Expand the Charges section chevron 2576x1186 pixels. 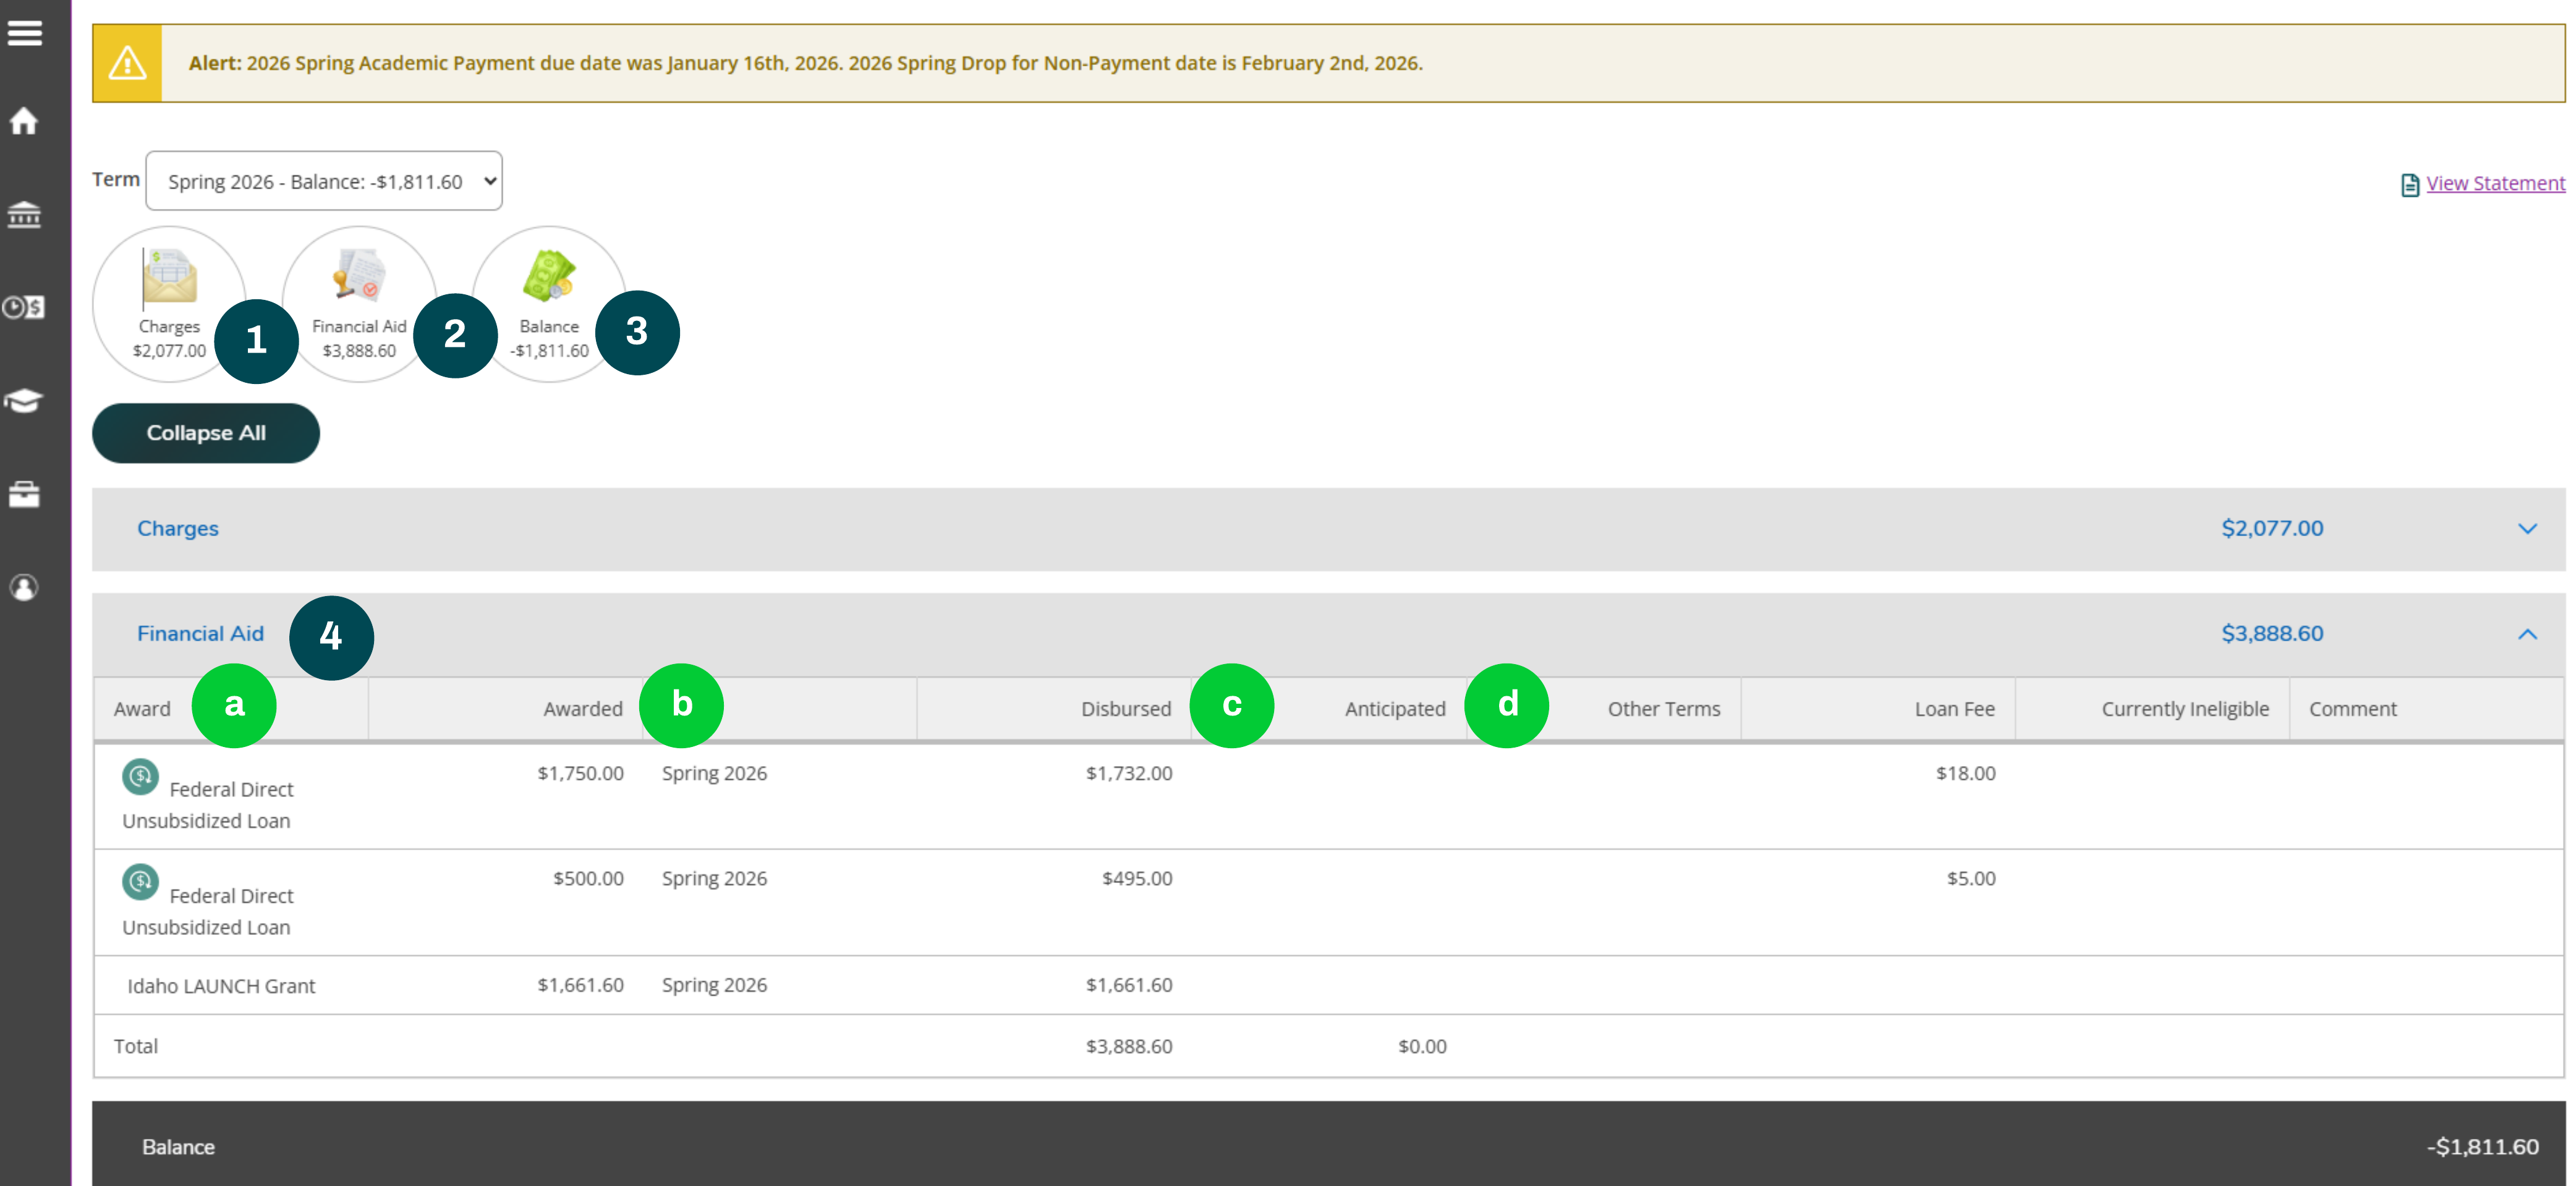pos(2529,529)
